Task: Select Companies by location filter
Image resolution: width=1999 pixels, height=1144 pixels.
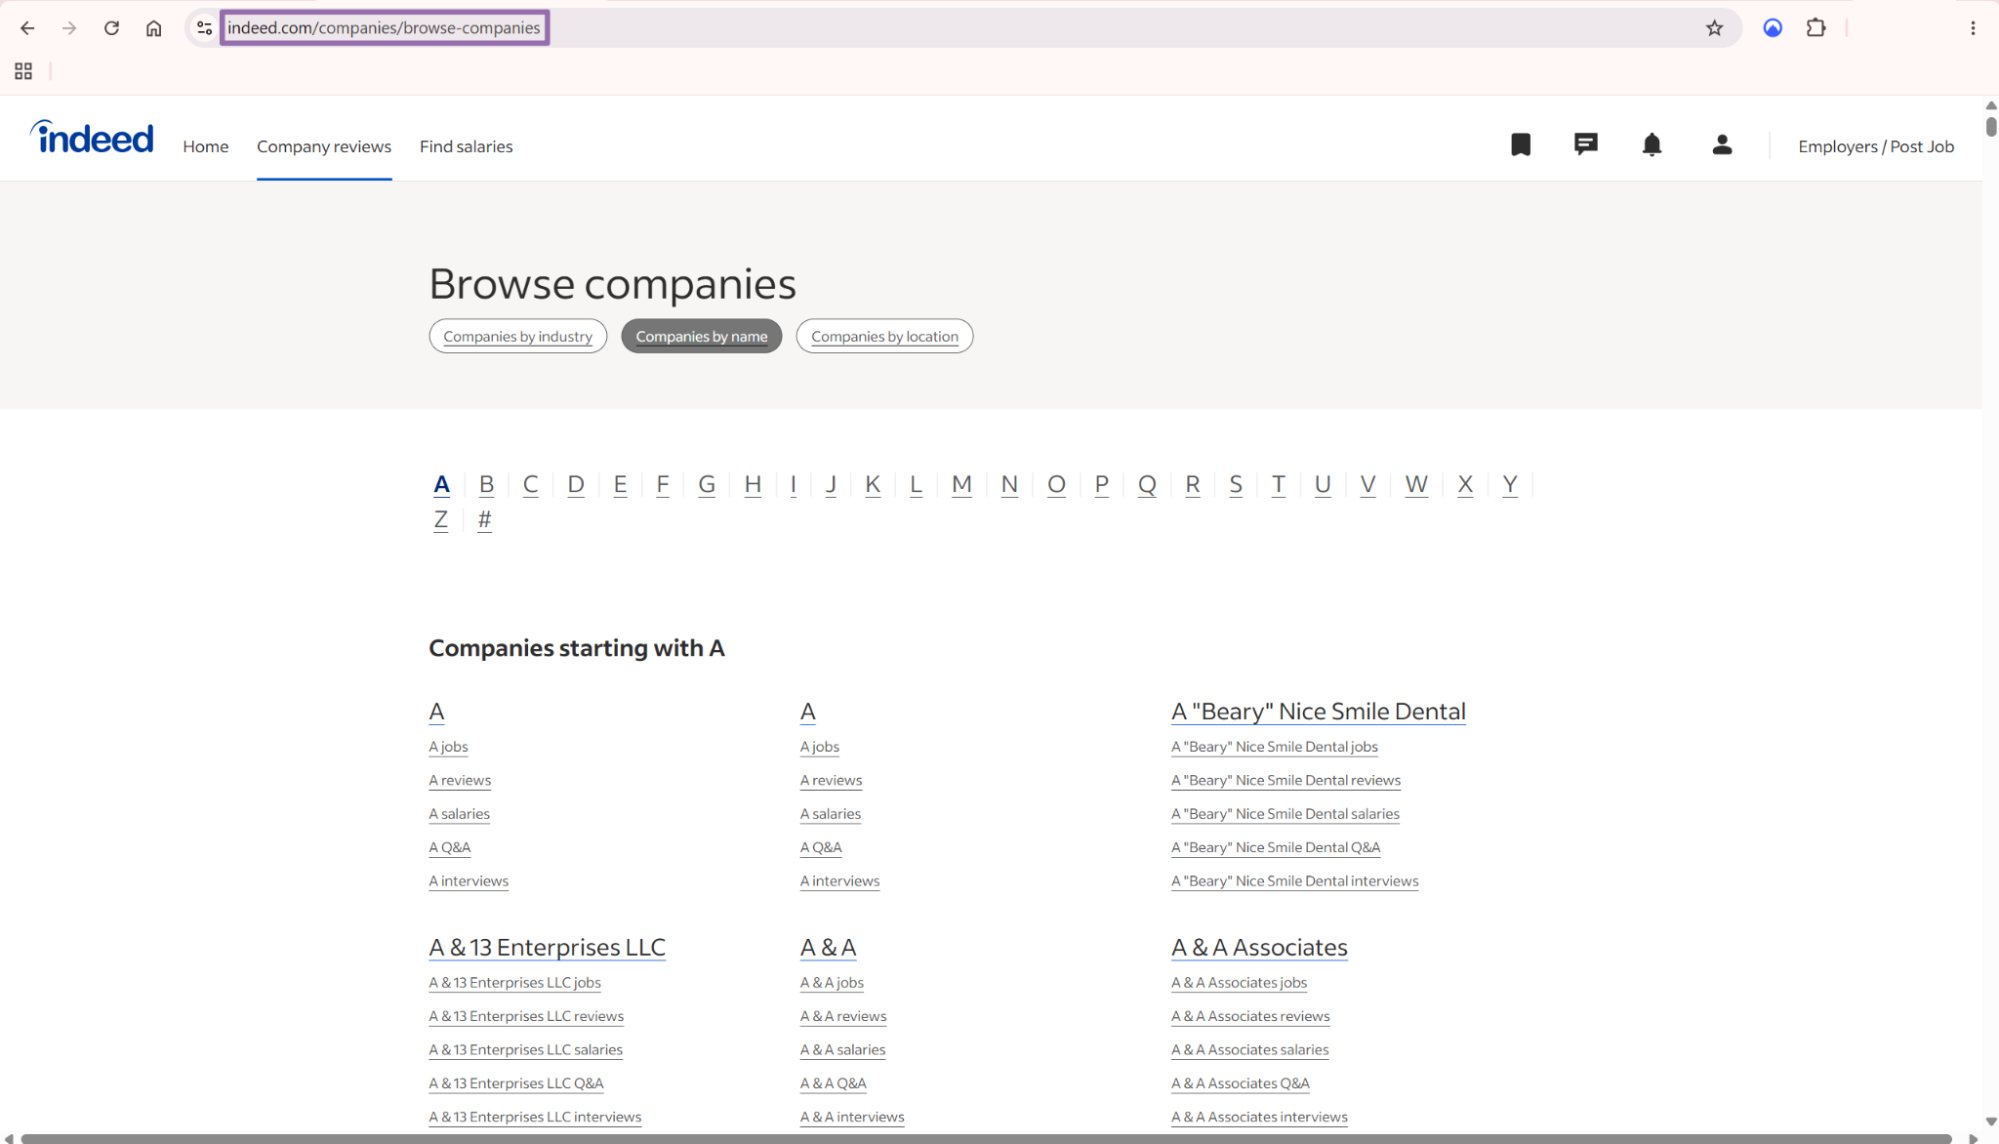Action: coord(884,336)
